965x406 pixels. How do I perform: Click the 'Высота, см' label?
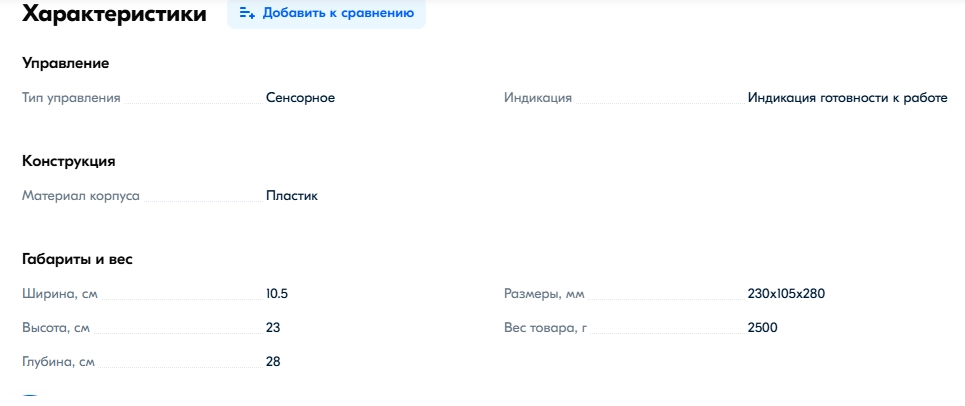pos(56,328)
